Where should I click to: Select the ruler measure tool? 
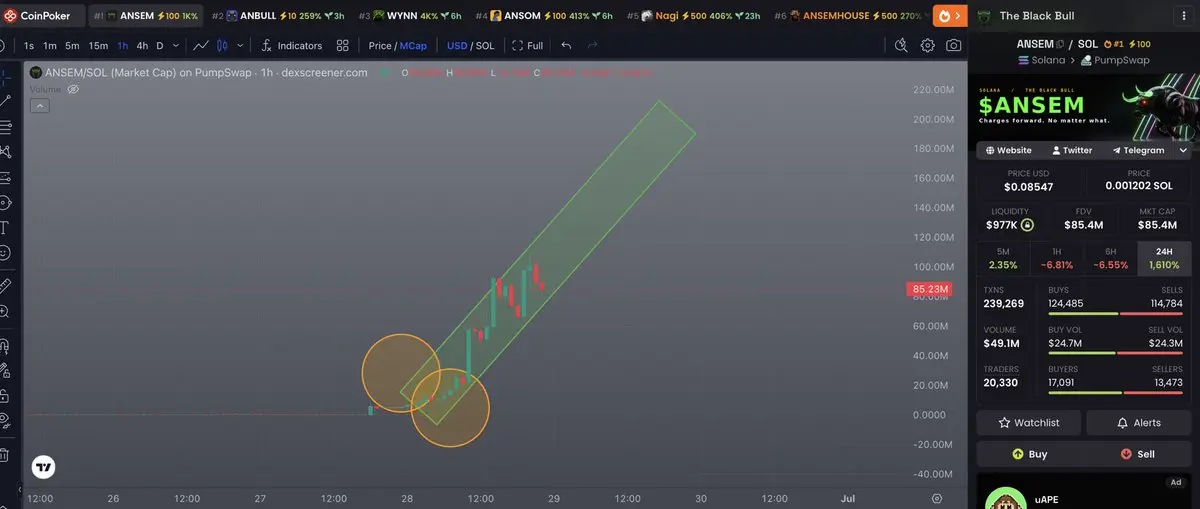pos(5,285)
